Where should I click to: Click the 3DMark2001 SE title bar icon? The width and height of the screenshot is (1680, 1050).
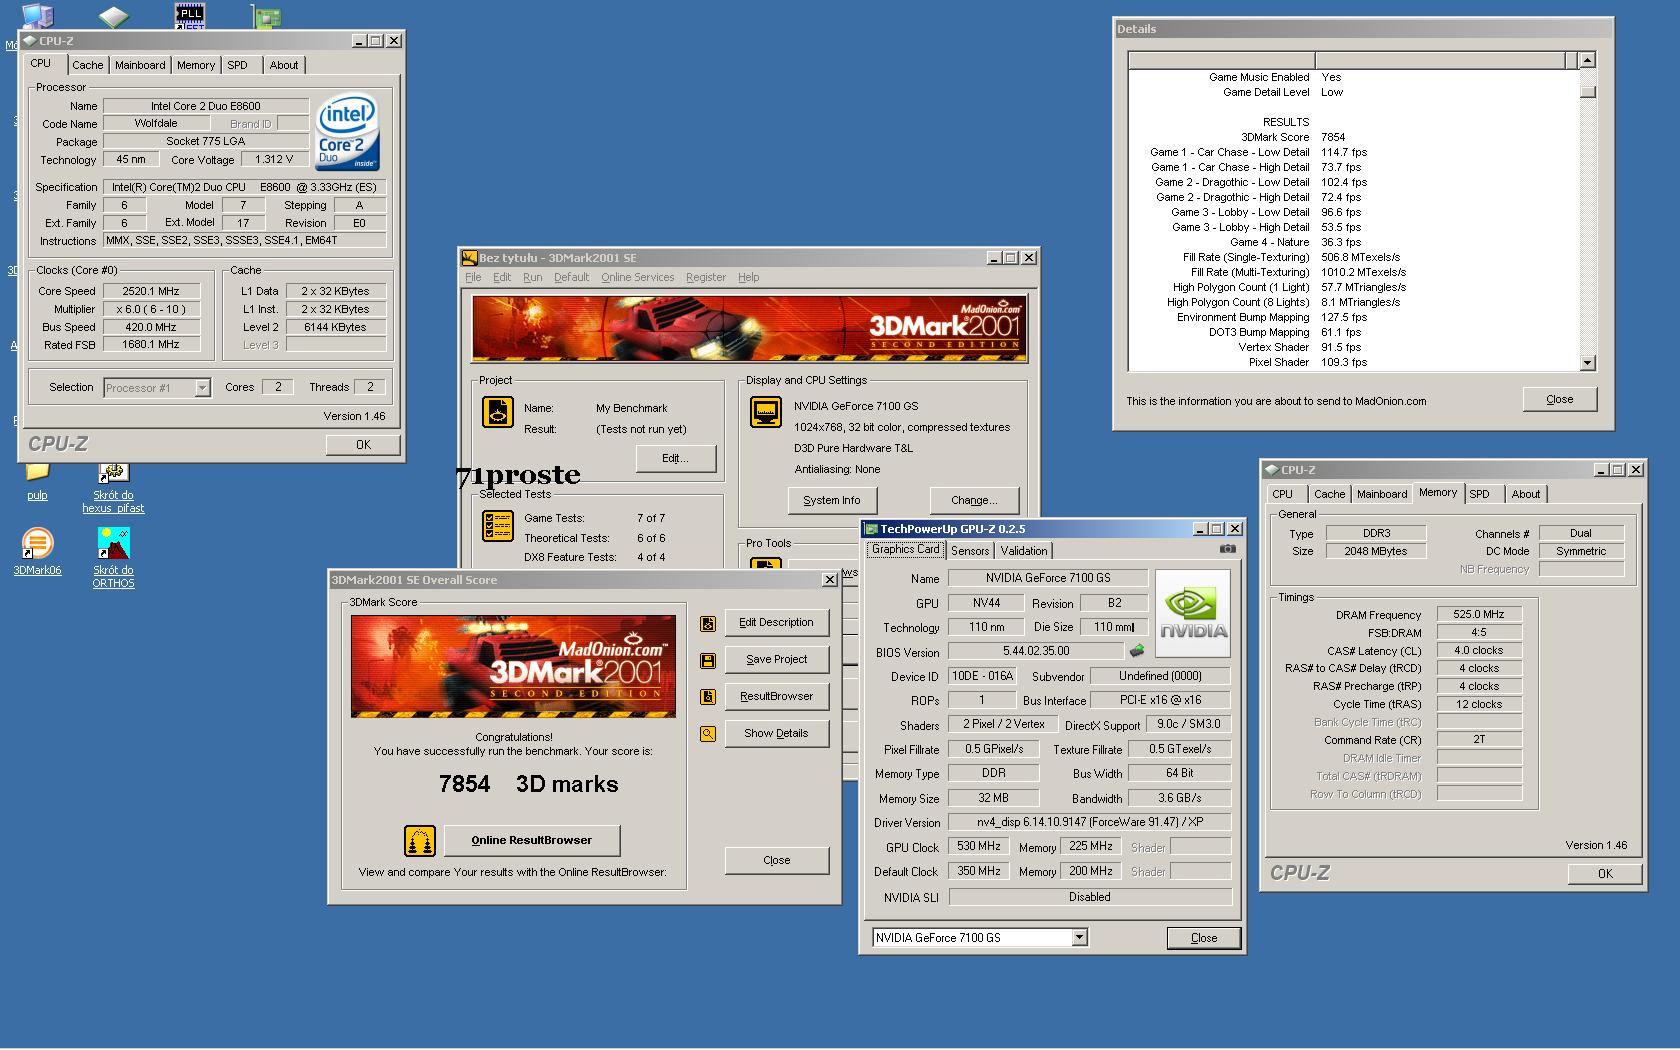[x=469, y=258]
